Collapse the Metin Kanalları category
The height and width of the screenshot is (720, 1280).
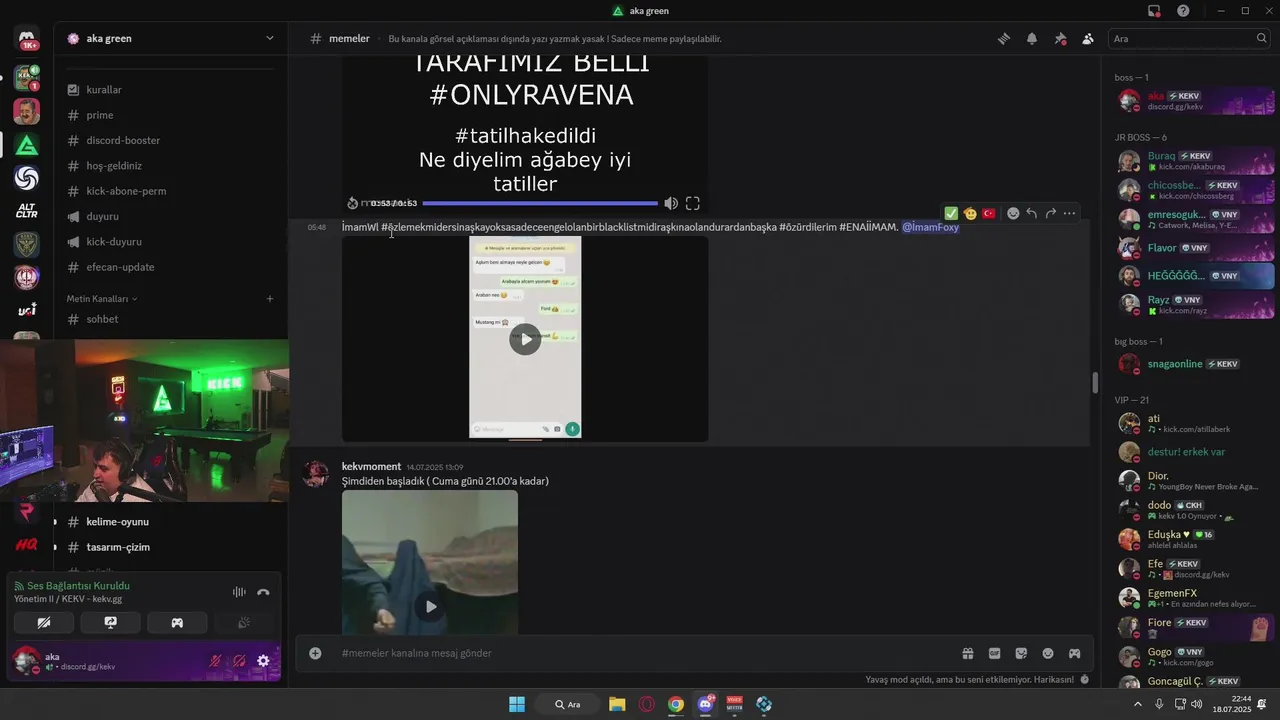click(x=102, y=298)
